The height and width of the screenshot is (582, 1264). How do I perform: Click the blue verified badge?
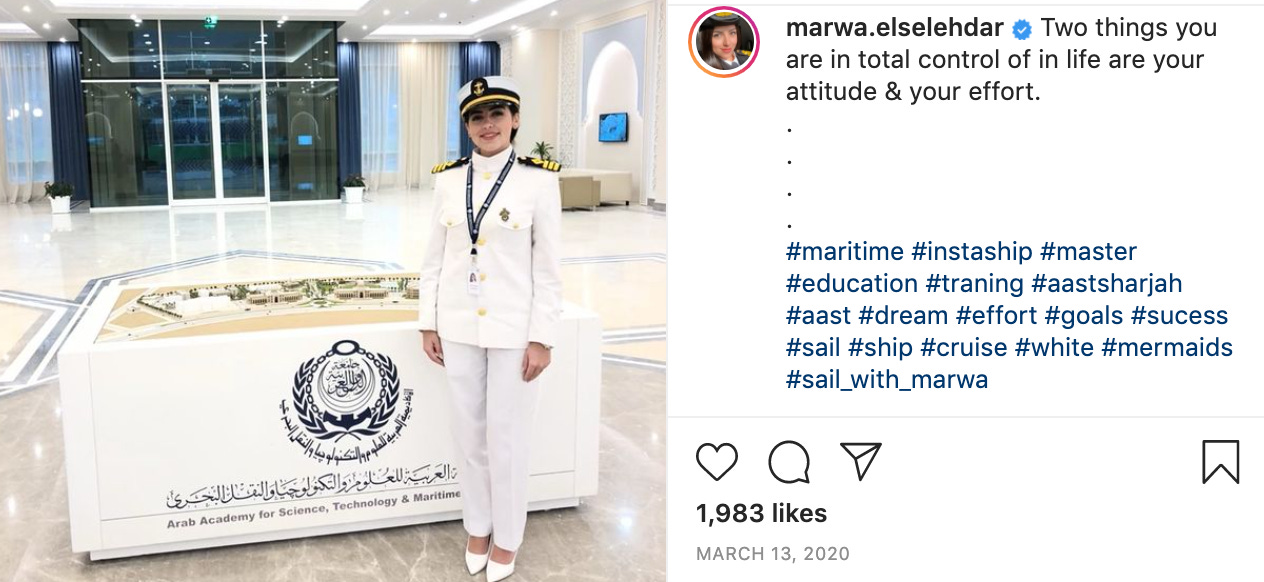pos(1021,28)
